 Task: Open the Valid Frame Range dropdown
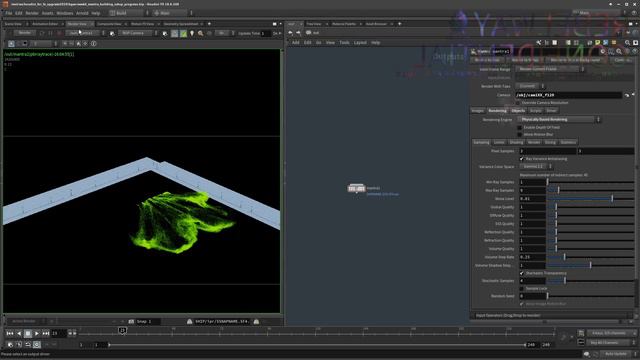pos(551,69)
